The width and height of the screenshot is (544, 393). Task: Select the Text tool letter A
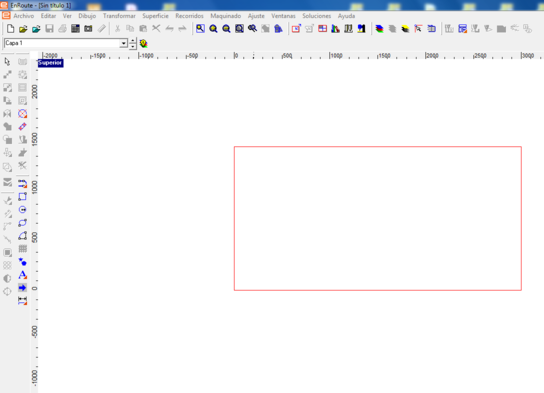(x=23, y=275)
